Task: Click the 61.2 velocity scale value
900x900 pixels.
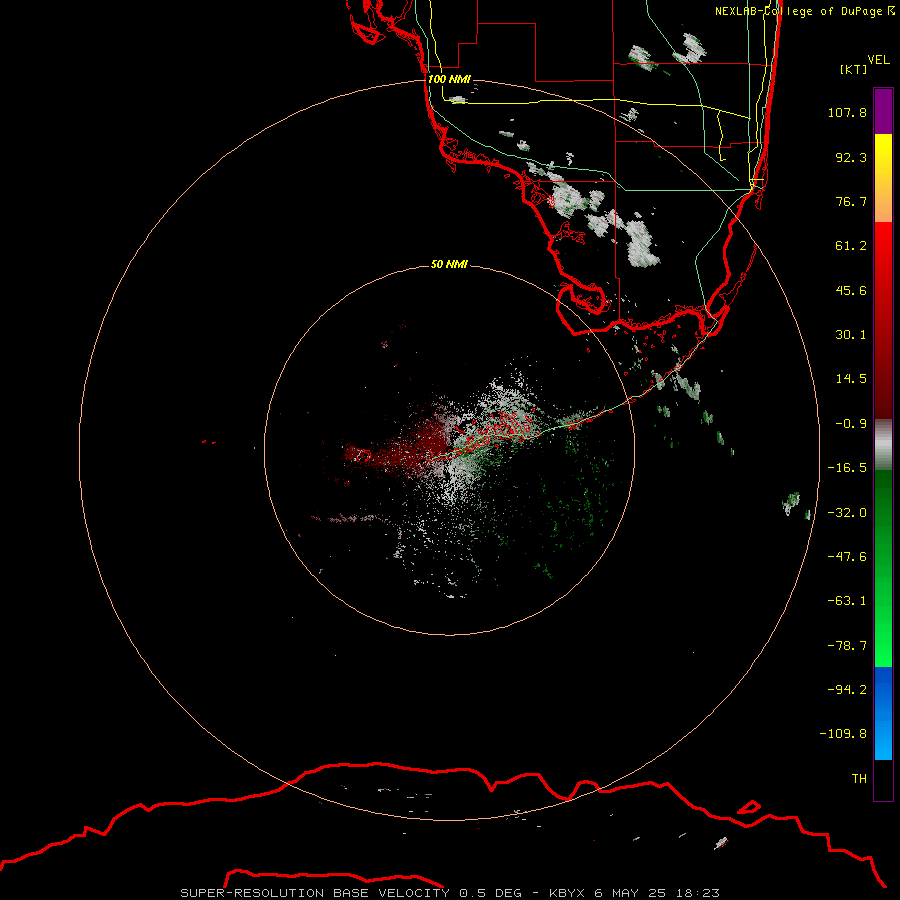Action: tap(851, 246)
